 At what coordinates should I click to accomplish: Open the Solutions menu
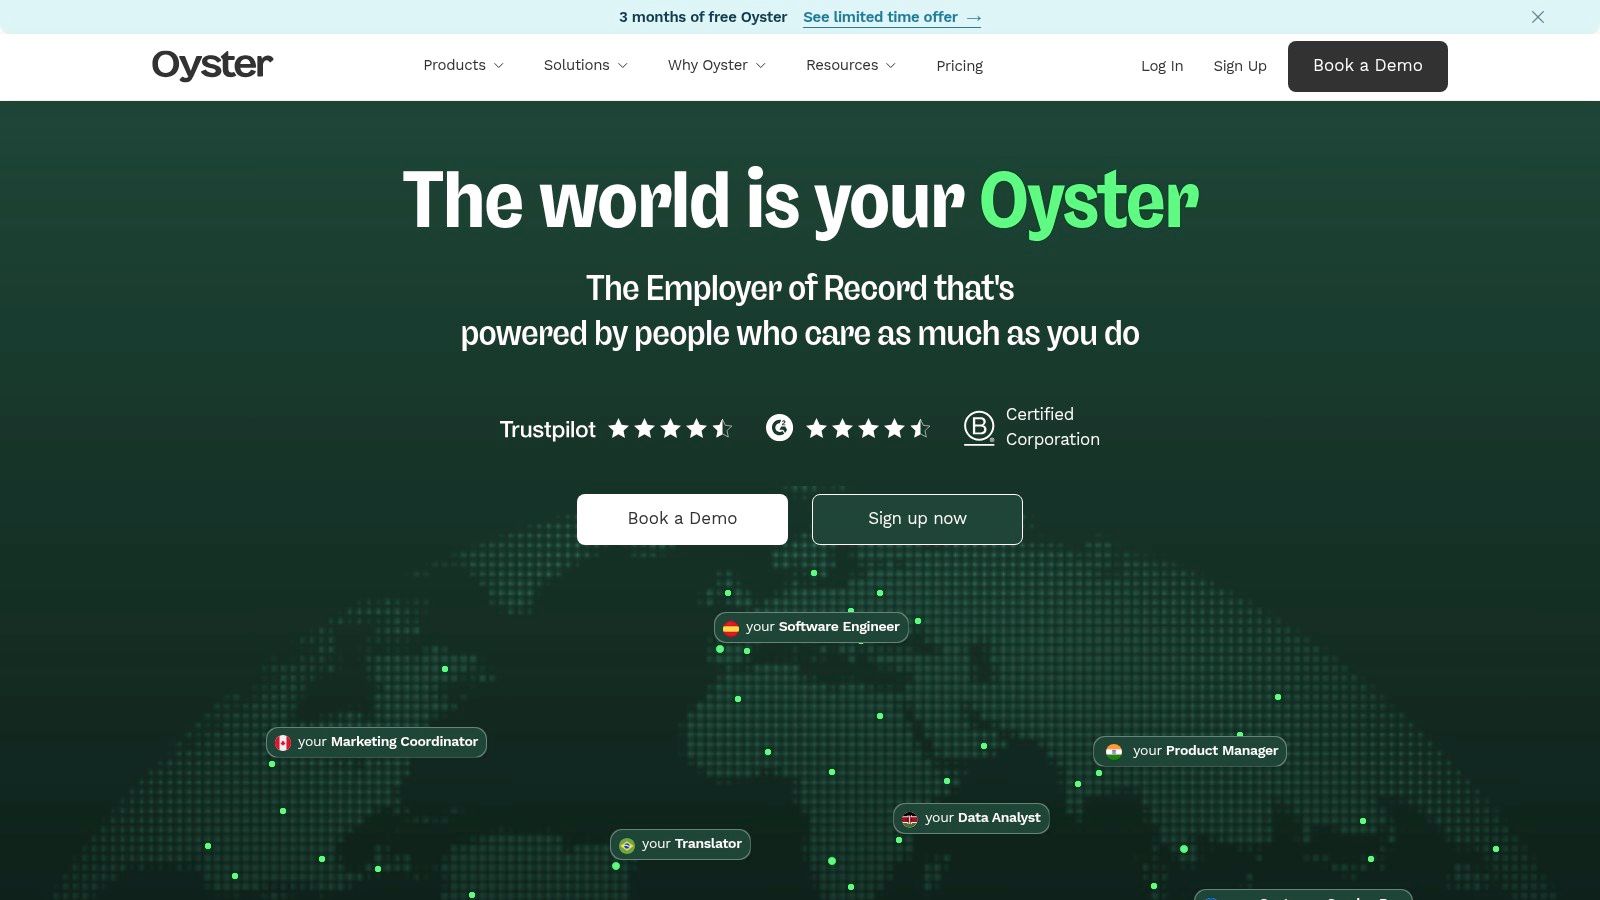click(x=585, y=65)
